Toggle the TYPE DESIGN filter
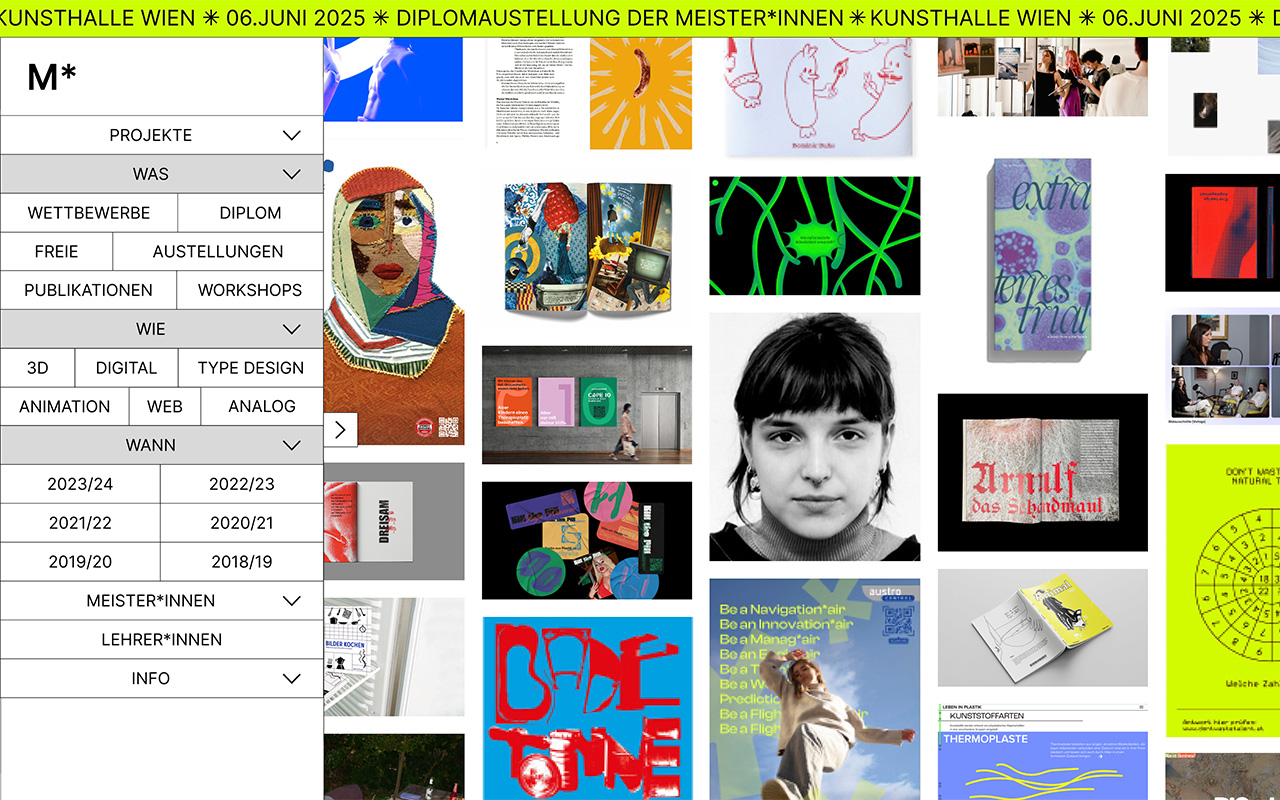The image size is (1280, 800). [250, 368]
